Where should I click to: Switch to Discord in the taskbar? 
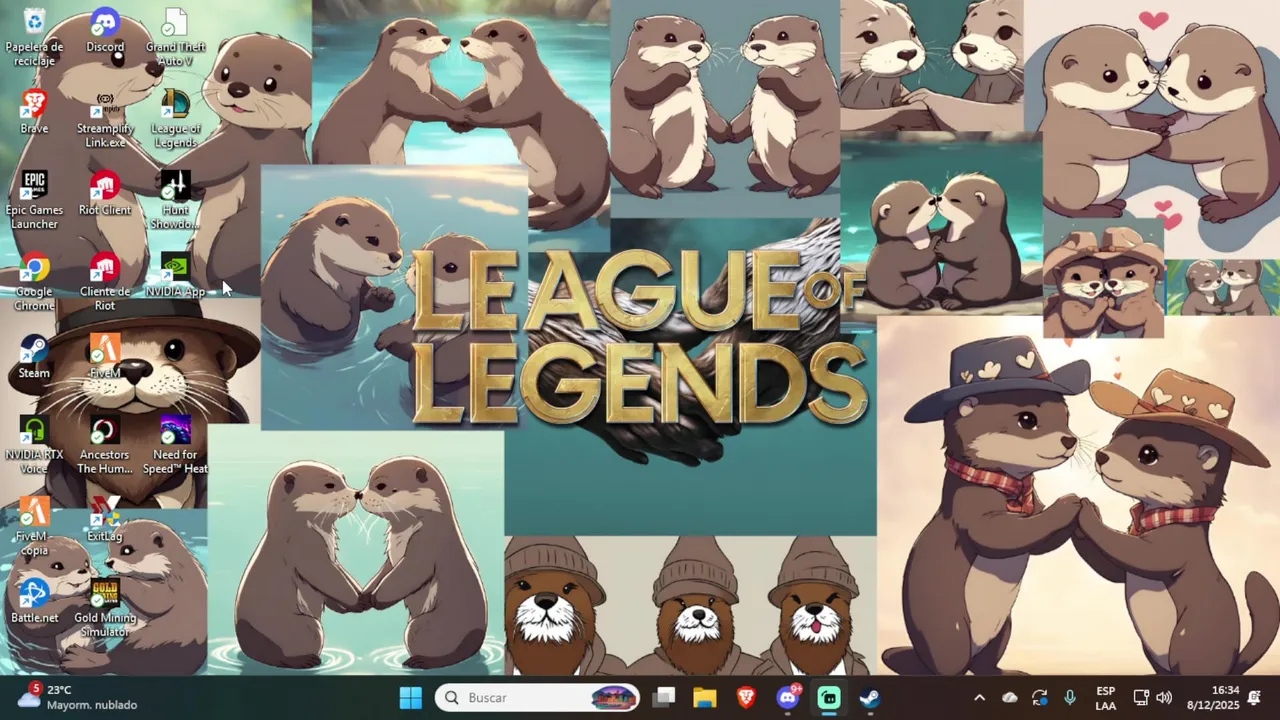[788, 698]
